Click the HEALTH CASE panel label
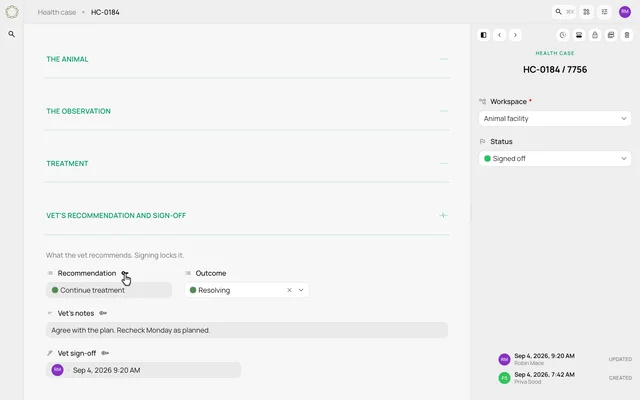The image size is (640, 400). [x=555, y=53]
